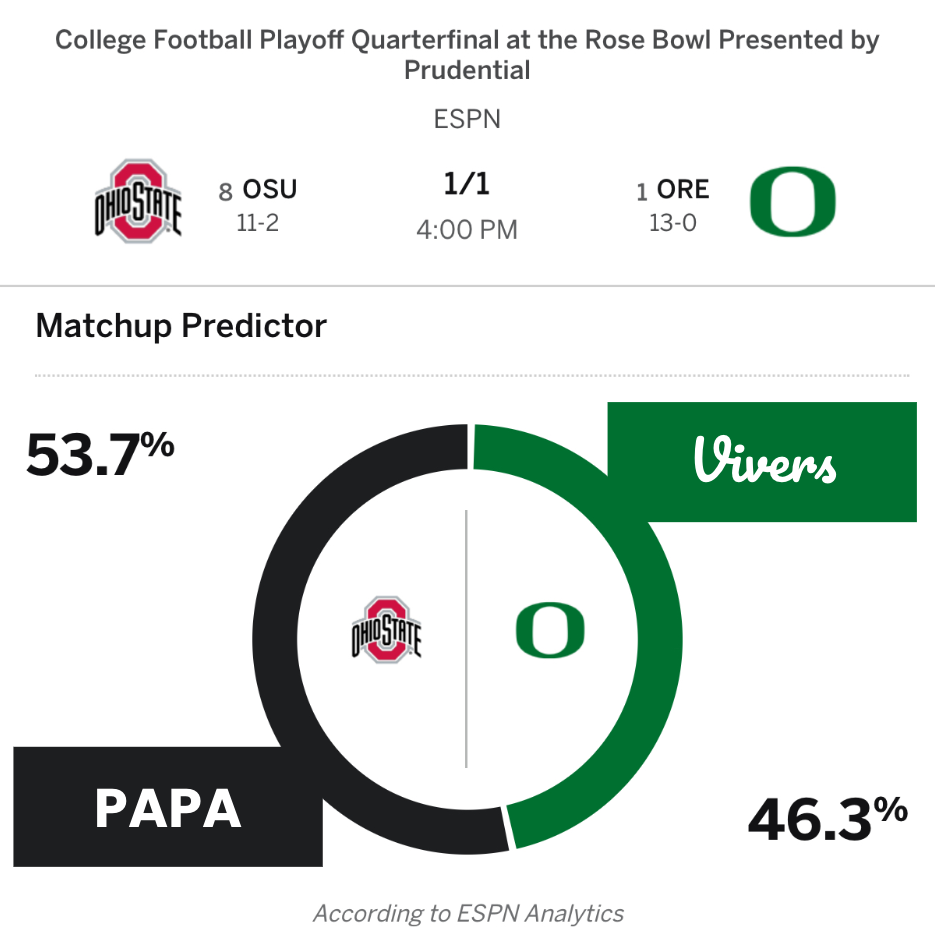This screenshot has height=942, width=935.
Task: Click the Ohio State logo in the header
Action: click(138, 200)
